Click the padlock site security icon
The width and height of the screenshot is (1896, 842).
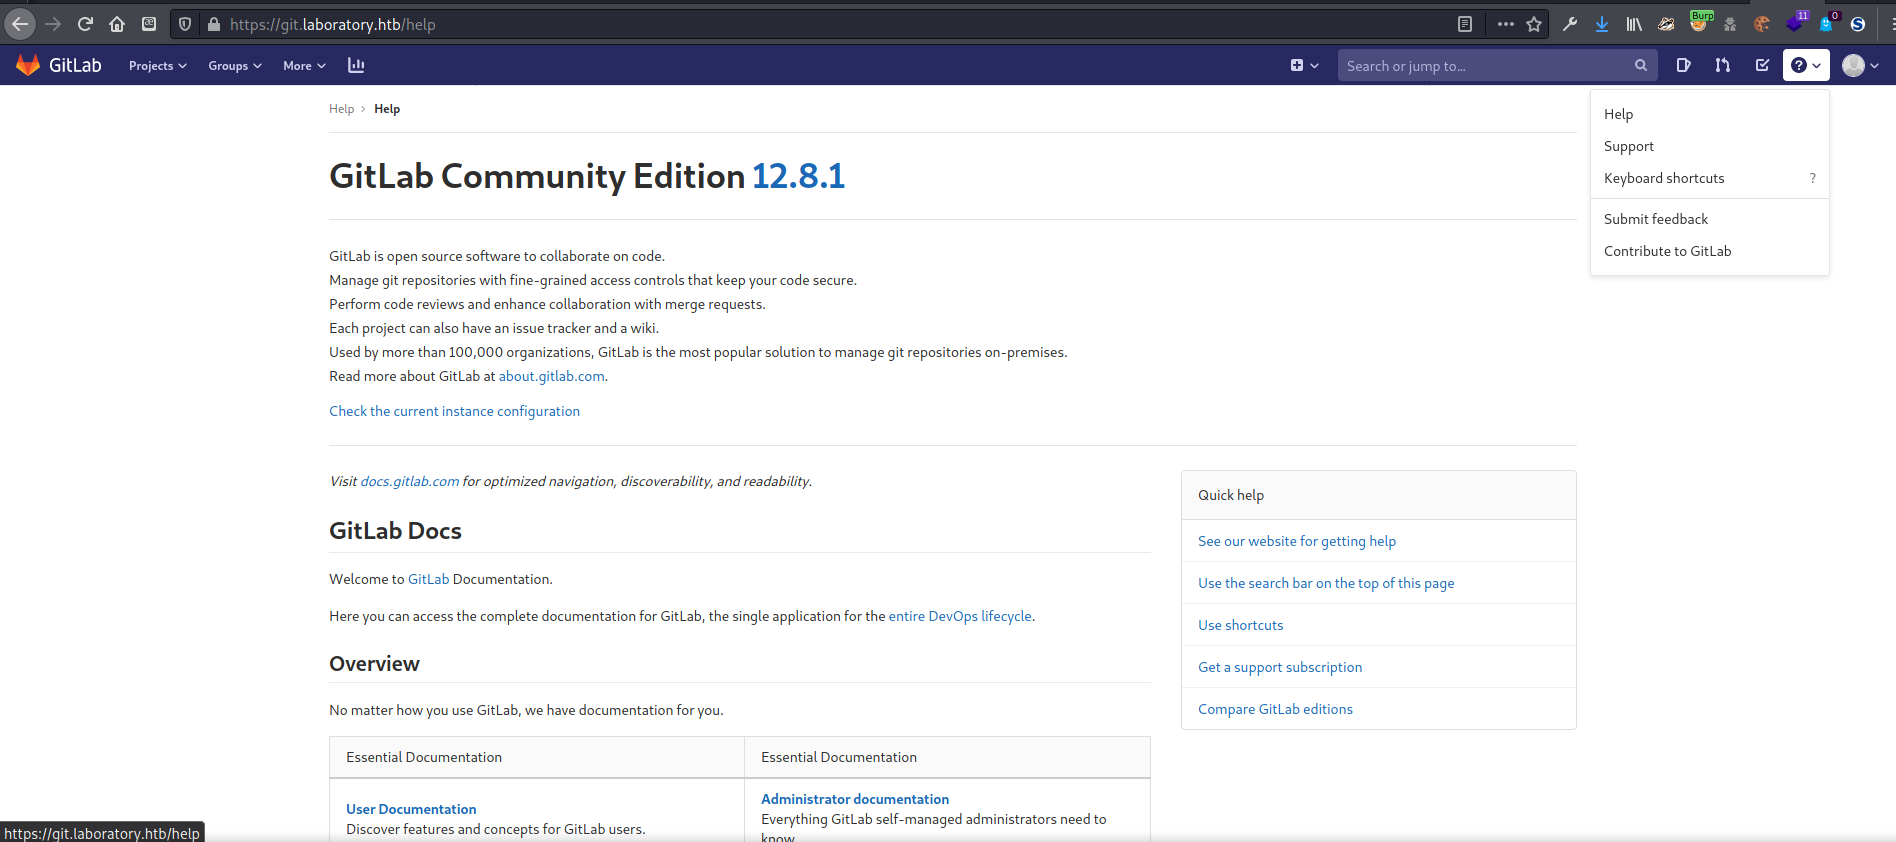click(x=213, y=24)
